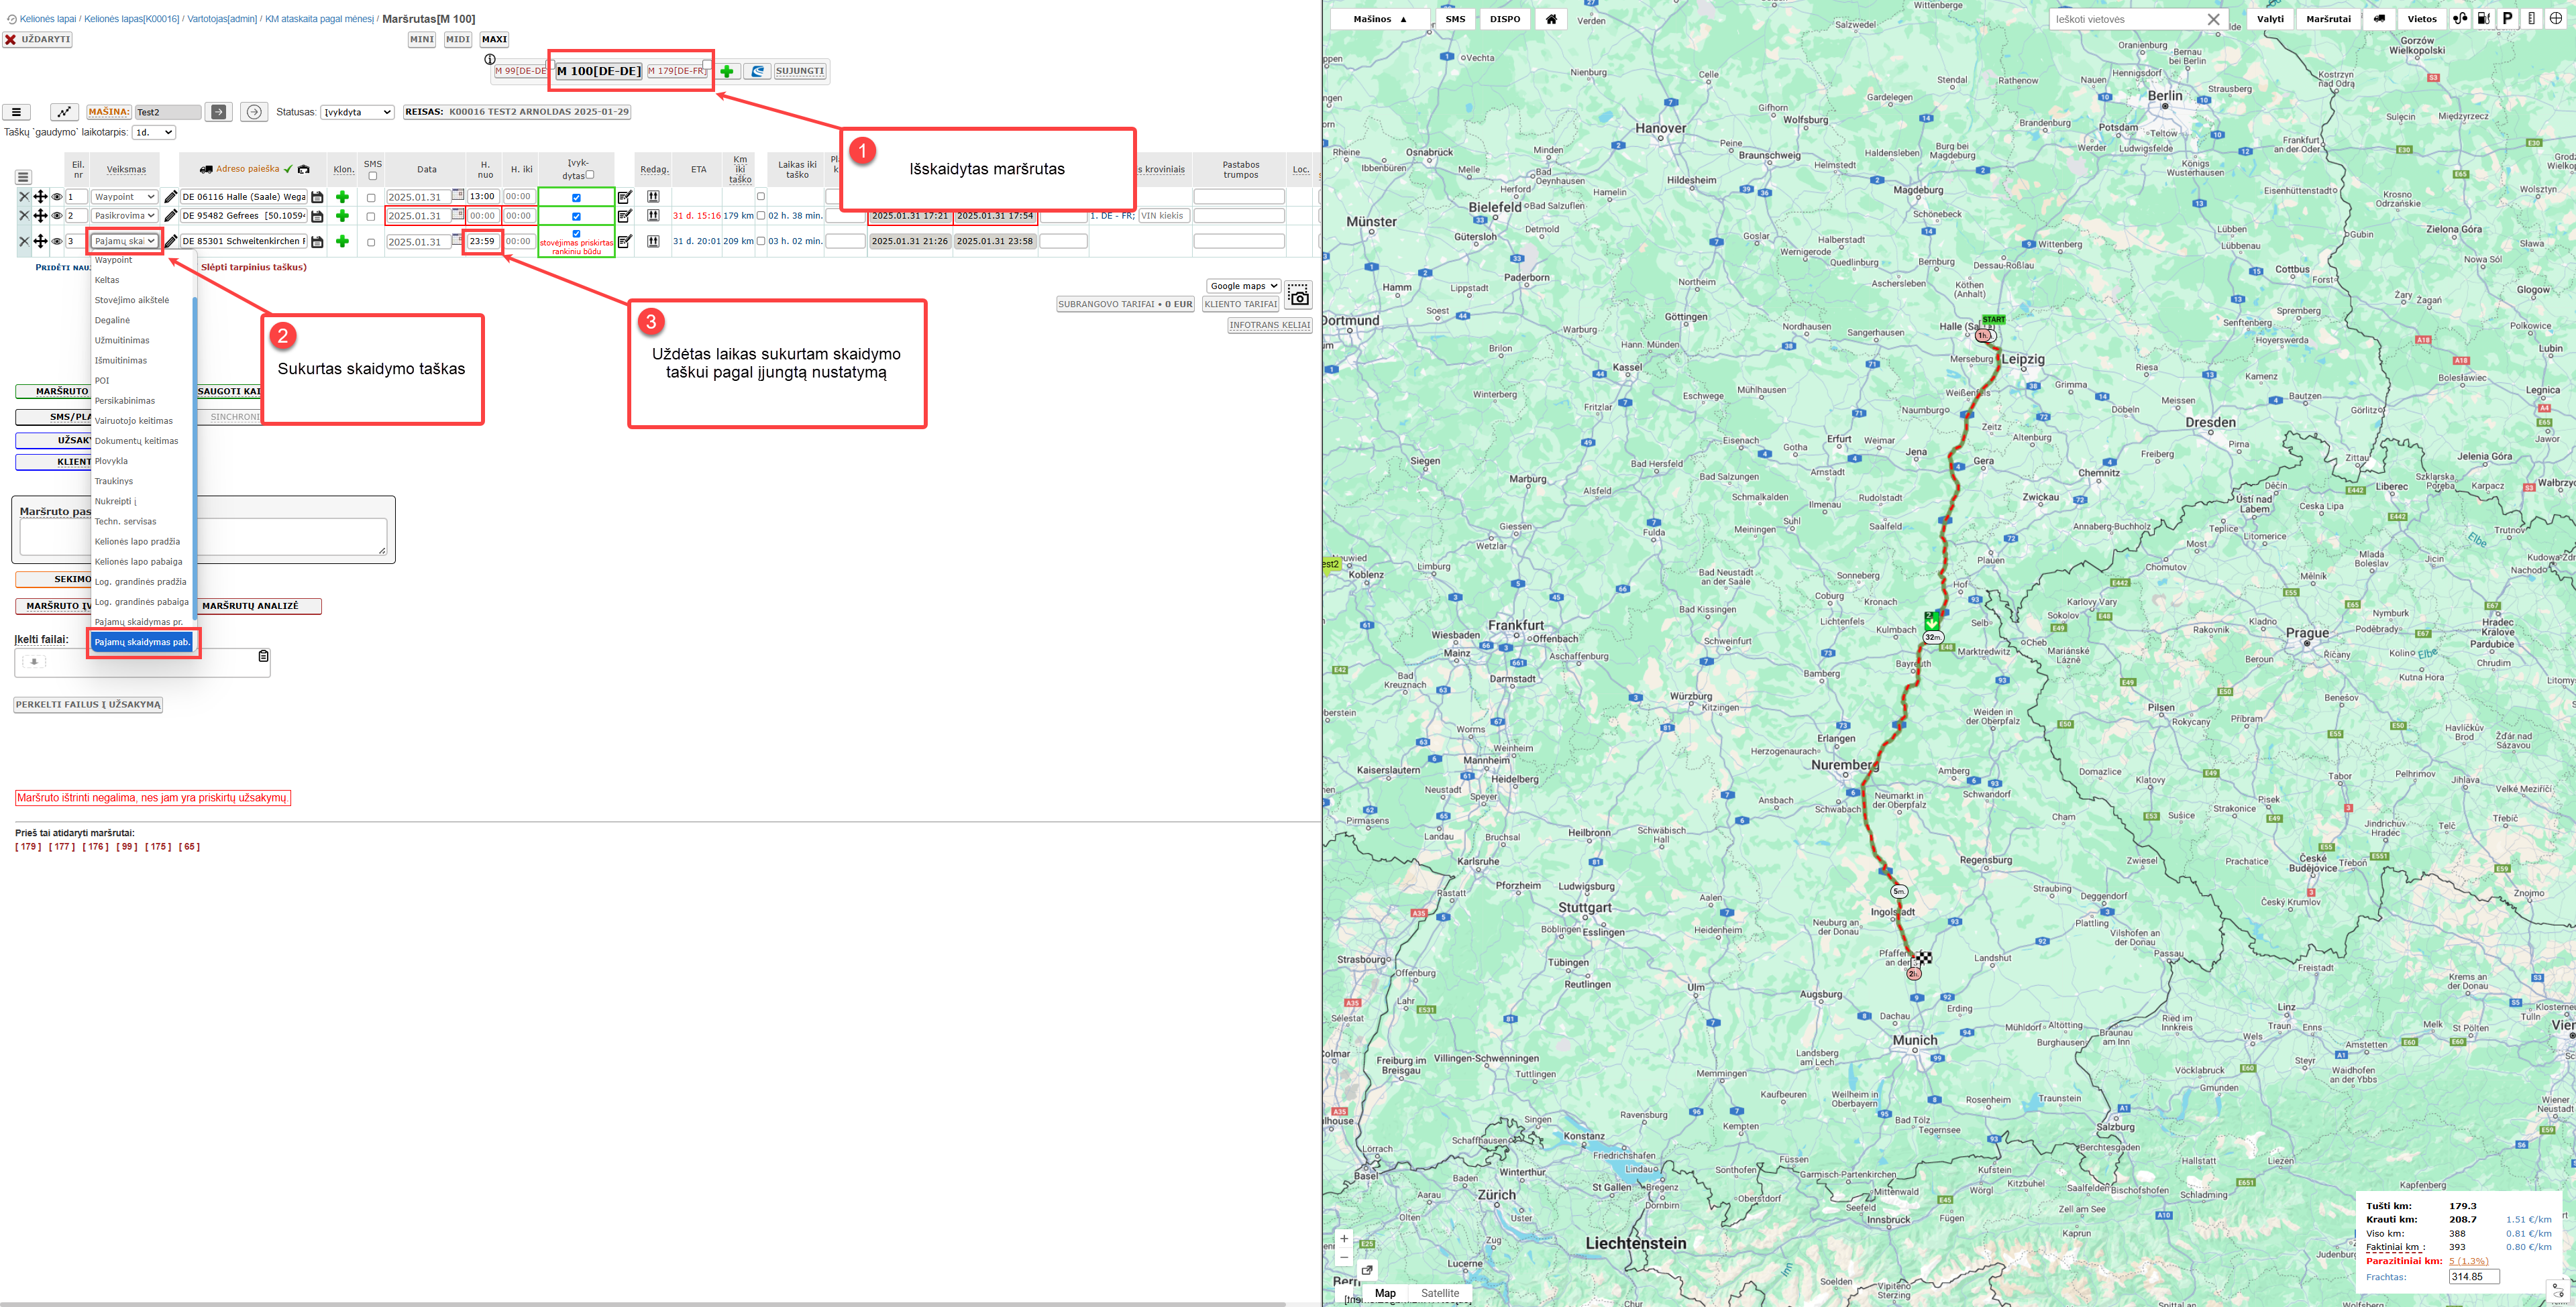2576x1307 pixels.
Task: Click the truck icon on map toolbar
Action: pyautogui.click(x=2380, y=19)
